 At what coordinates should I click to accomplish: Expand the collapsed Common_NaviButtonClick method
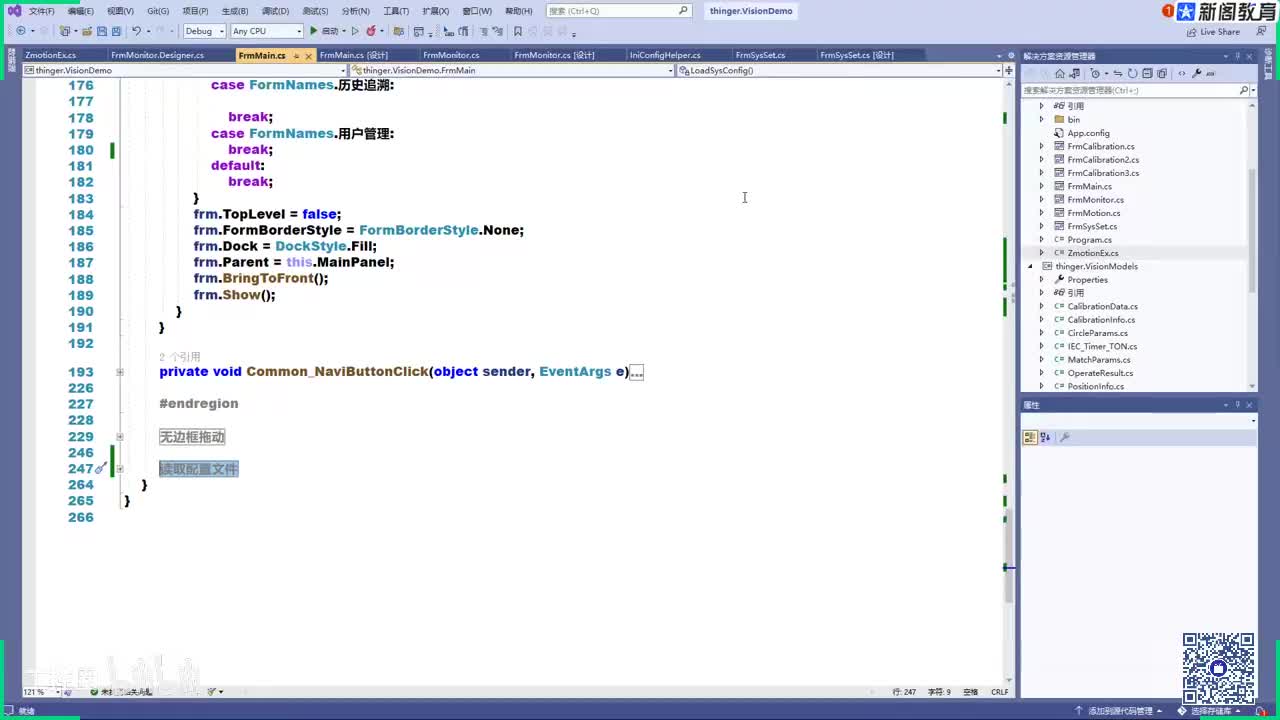click(x=120, y=372)
